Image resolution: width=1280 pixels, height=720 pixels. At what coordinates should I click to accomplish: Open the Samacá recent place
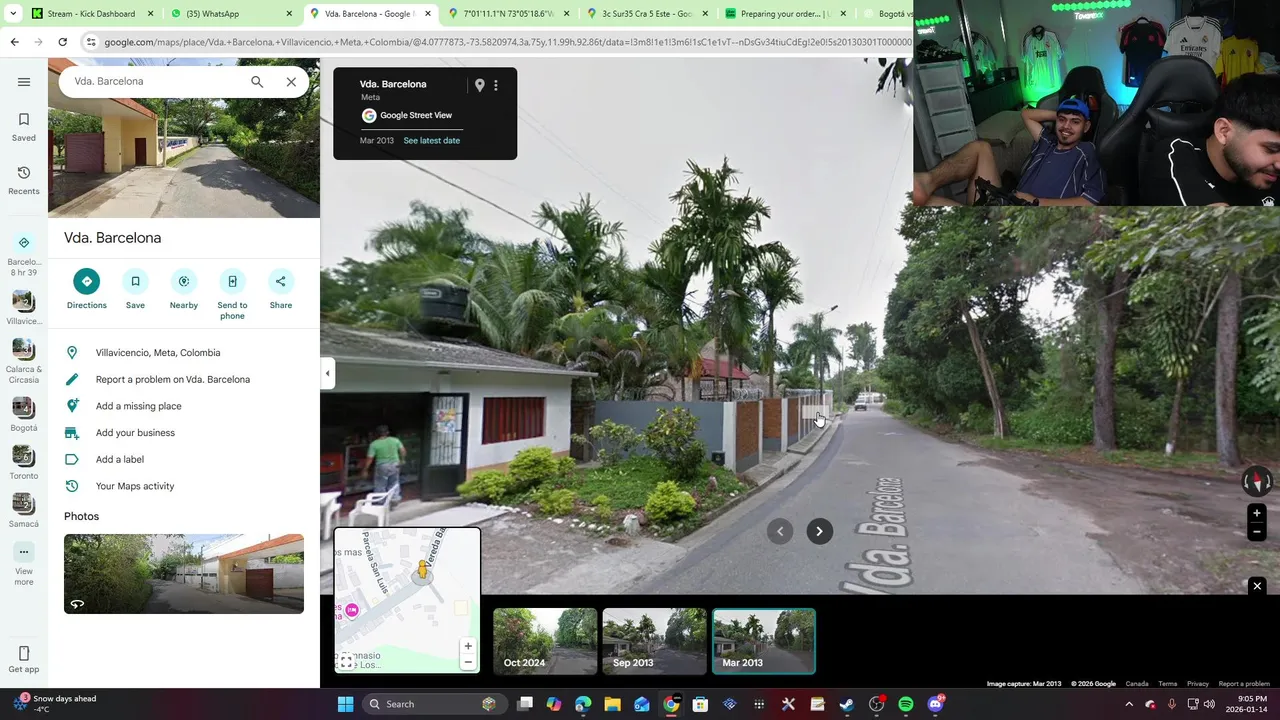click(x=24, y=511)
